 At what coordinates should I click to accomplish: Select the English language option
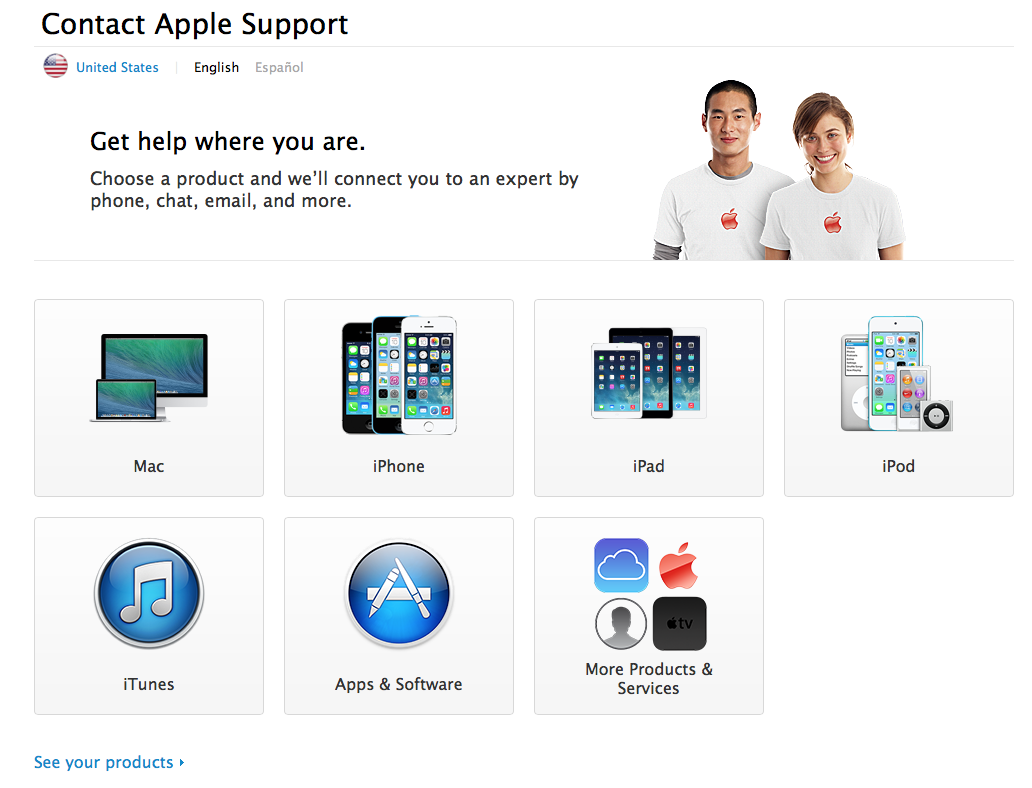pos(216,67)
